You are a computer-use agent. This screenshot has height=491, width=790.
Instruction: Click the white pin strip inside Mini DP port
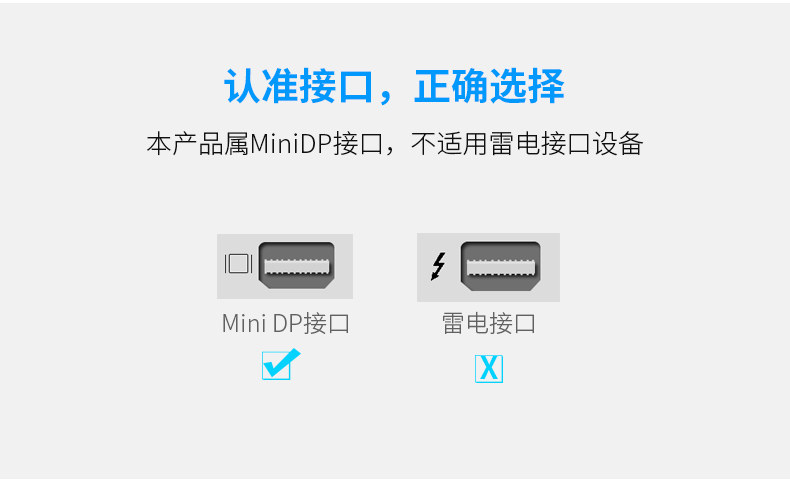click(297, 267)
